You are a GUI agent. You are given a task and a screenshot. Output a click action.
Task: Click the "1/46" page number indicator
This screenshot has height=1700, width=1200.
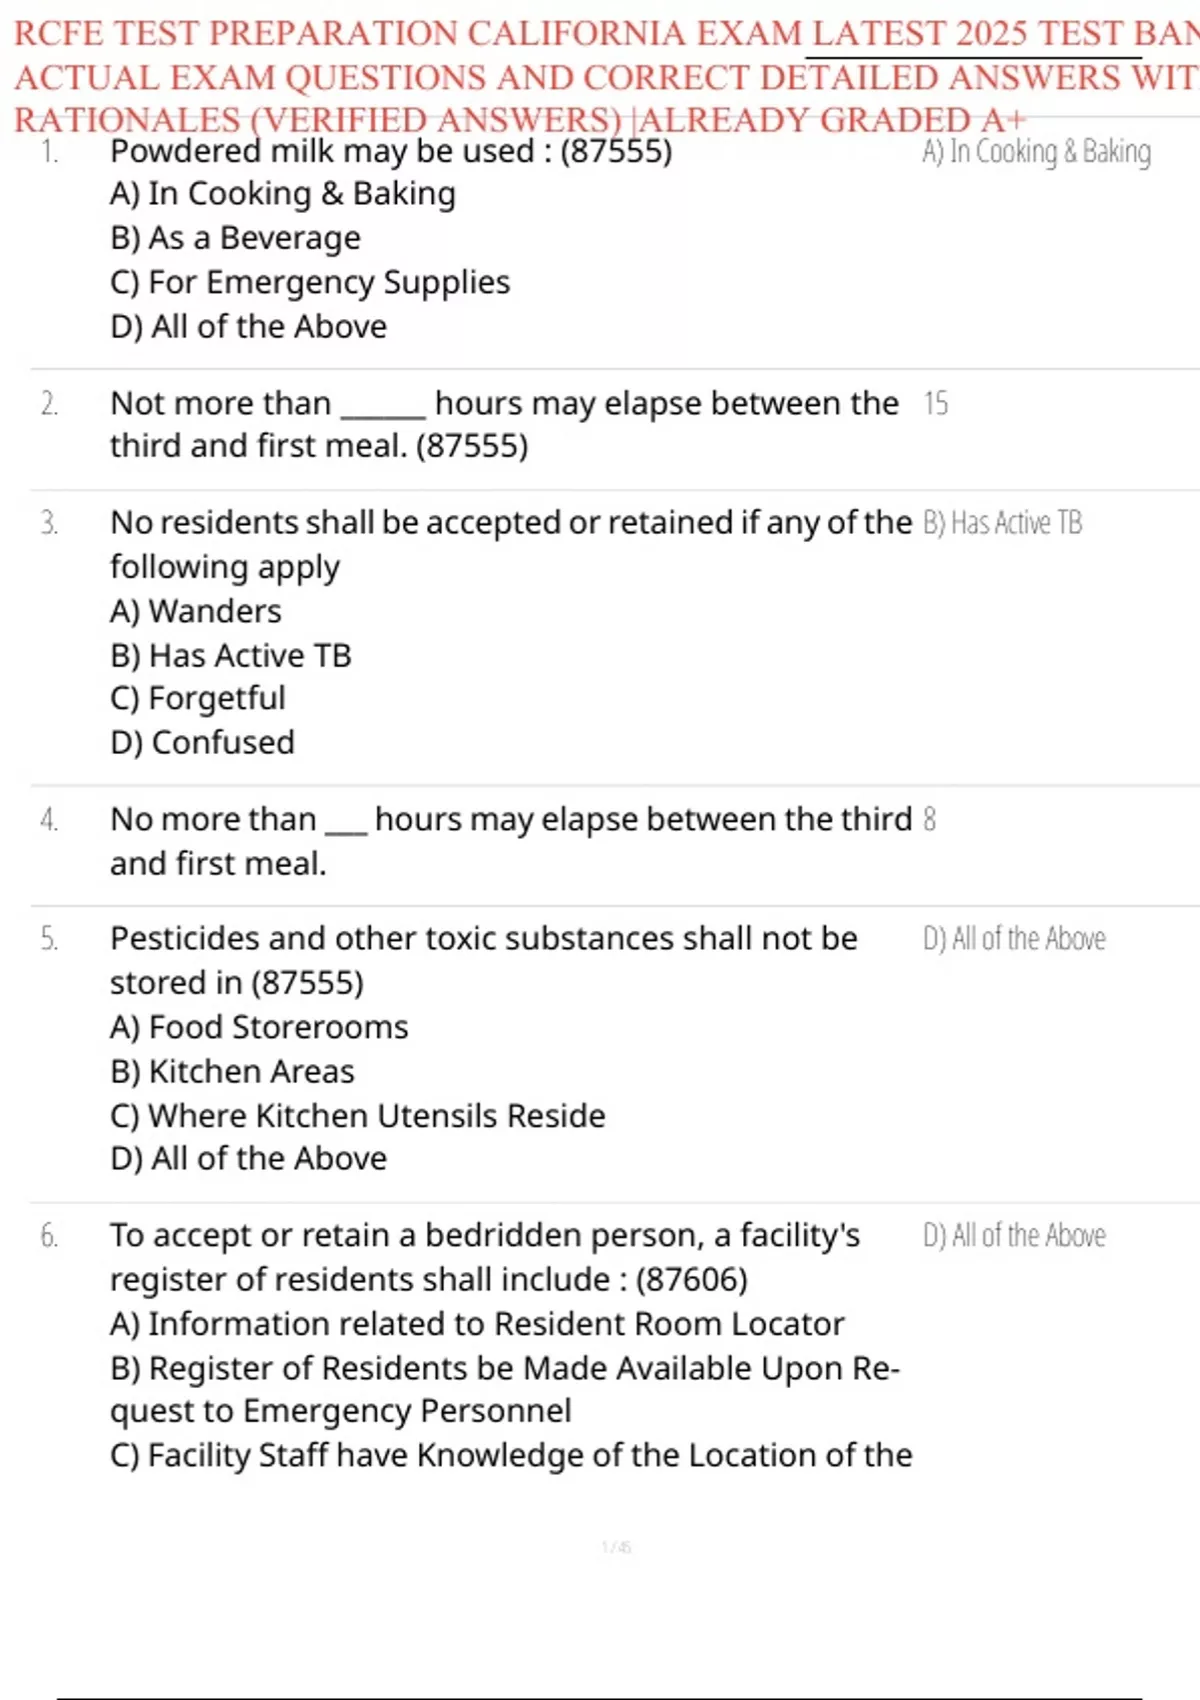coord(616,1547)
